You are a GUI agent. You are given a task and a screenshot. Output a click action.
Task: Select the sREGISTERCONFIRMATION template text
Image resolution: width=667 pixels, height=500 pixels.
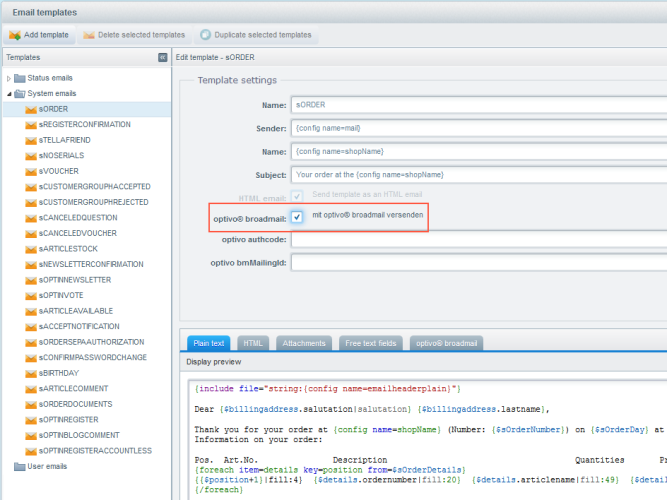tap(85, 124)
